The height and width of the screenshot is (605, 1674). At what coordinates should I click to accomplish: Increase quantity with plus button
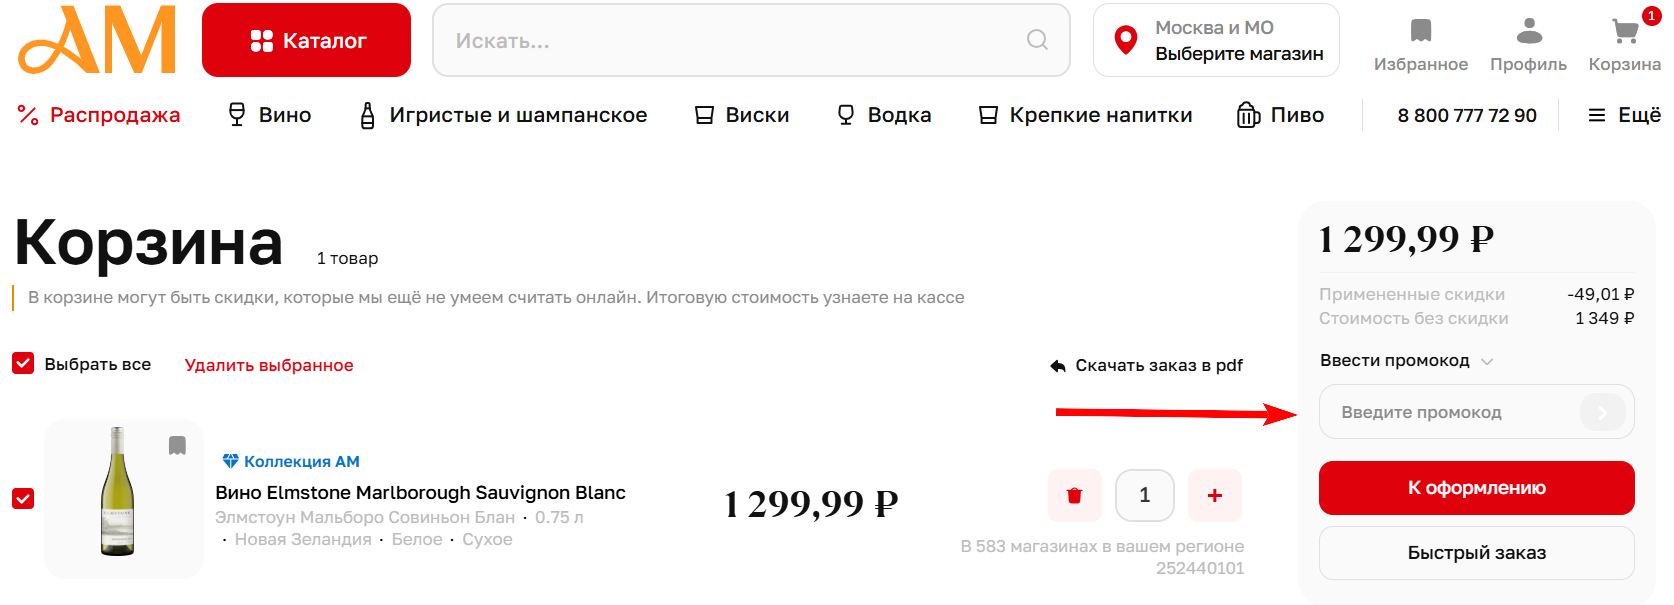(x=1215, y=495)
